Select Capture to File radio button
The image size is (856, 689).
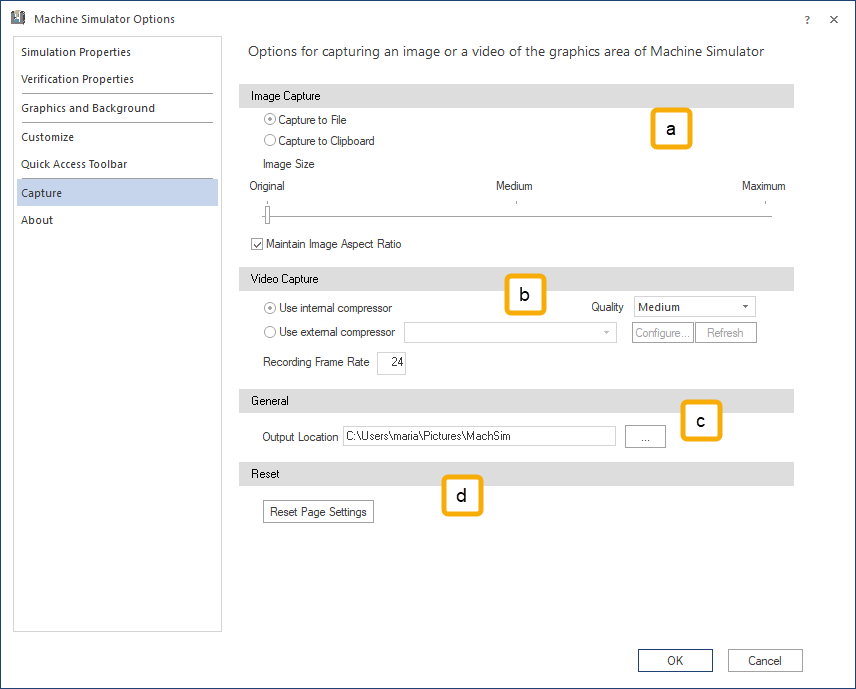coord(270,120)
